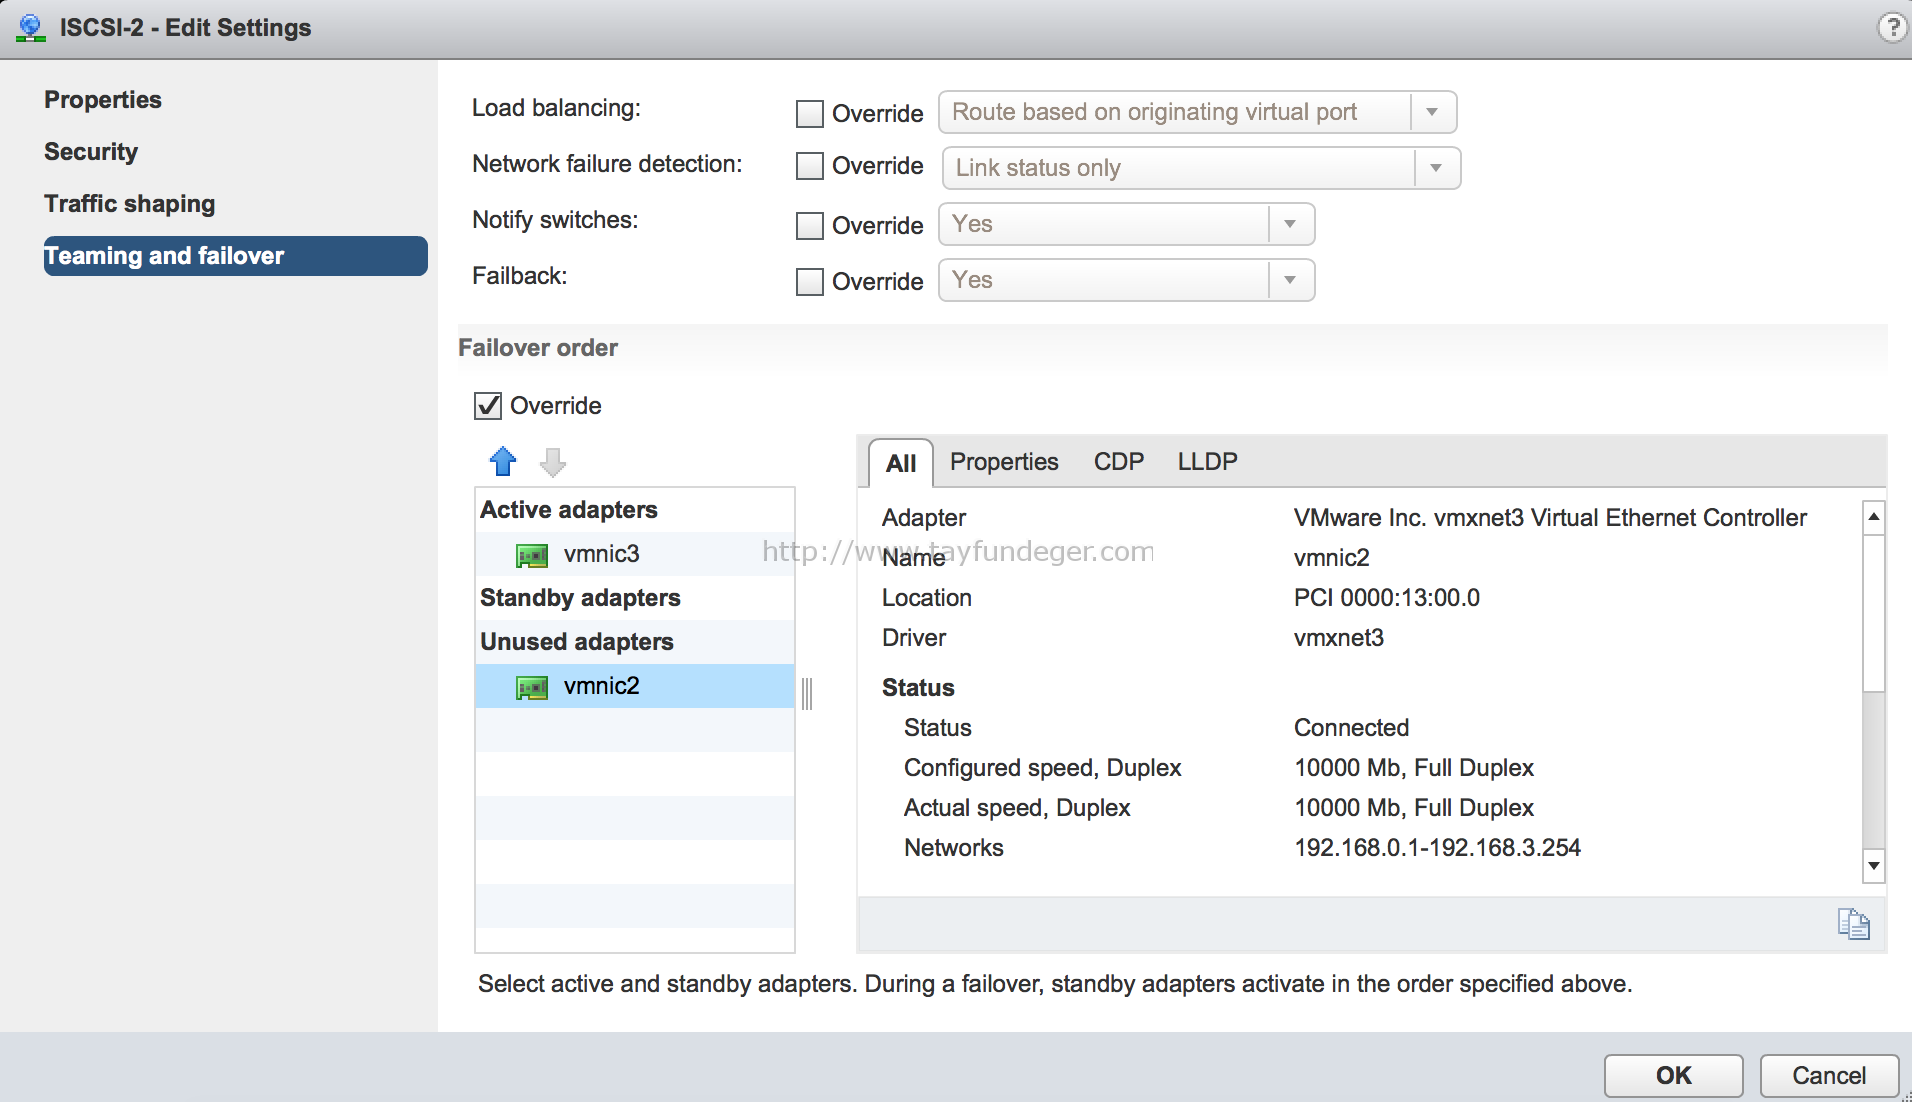Select the Traffic shaping page
The image size is (1912, 1102).
click(130, 204)
